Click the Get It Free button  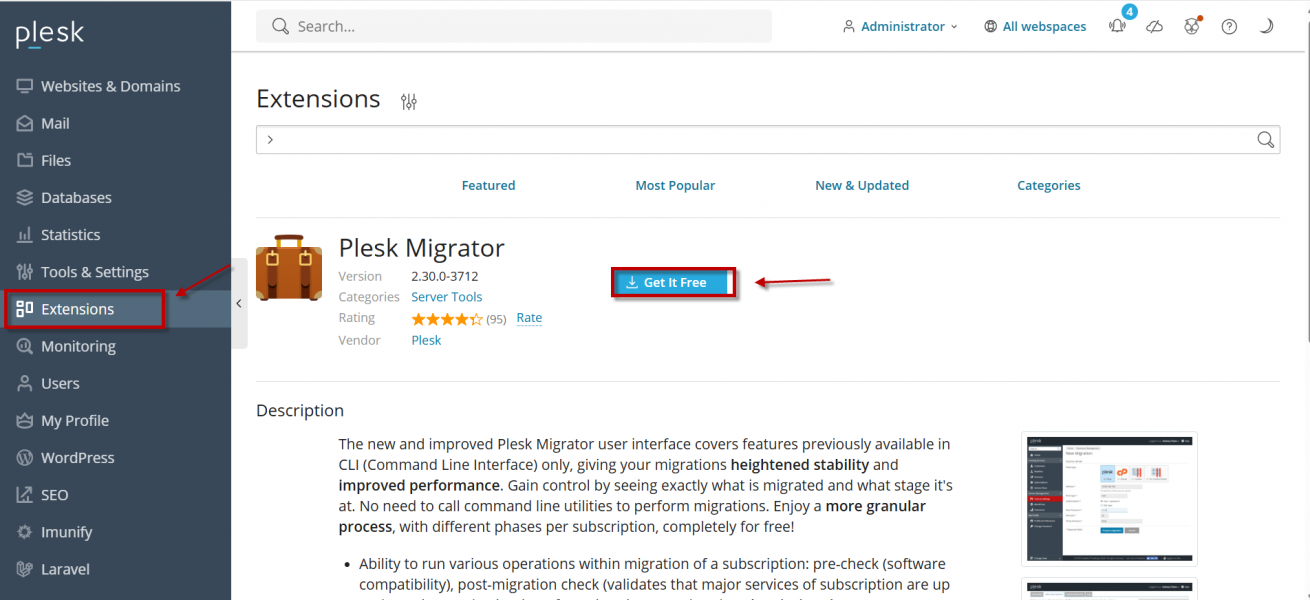point(674,283)
